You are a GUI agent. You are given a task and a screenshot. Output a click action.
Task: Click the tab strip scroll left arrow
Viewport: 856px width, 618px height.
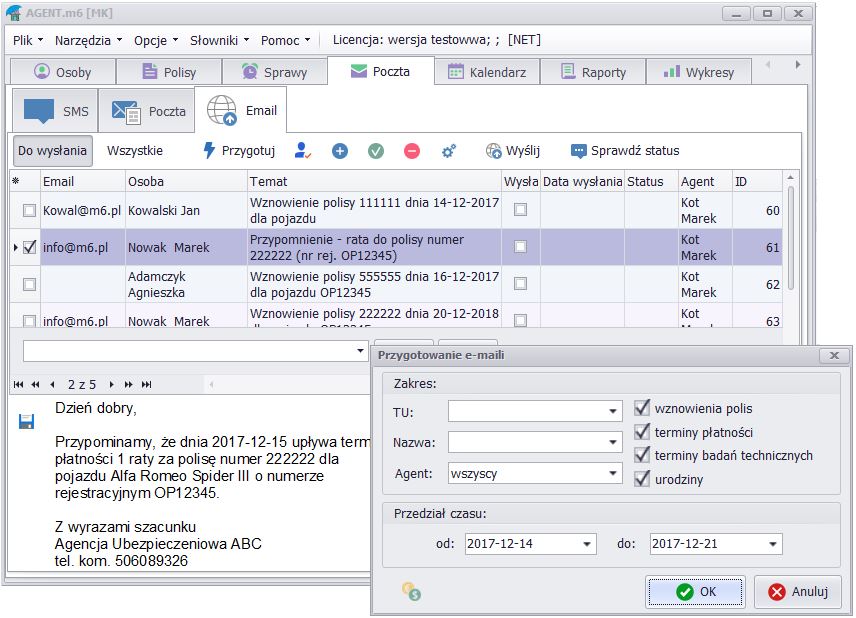coord(769,64)
